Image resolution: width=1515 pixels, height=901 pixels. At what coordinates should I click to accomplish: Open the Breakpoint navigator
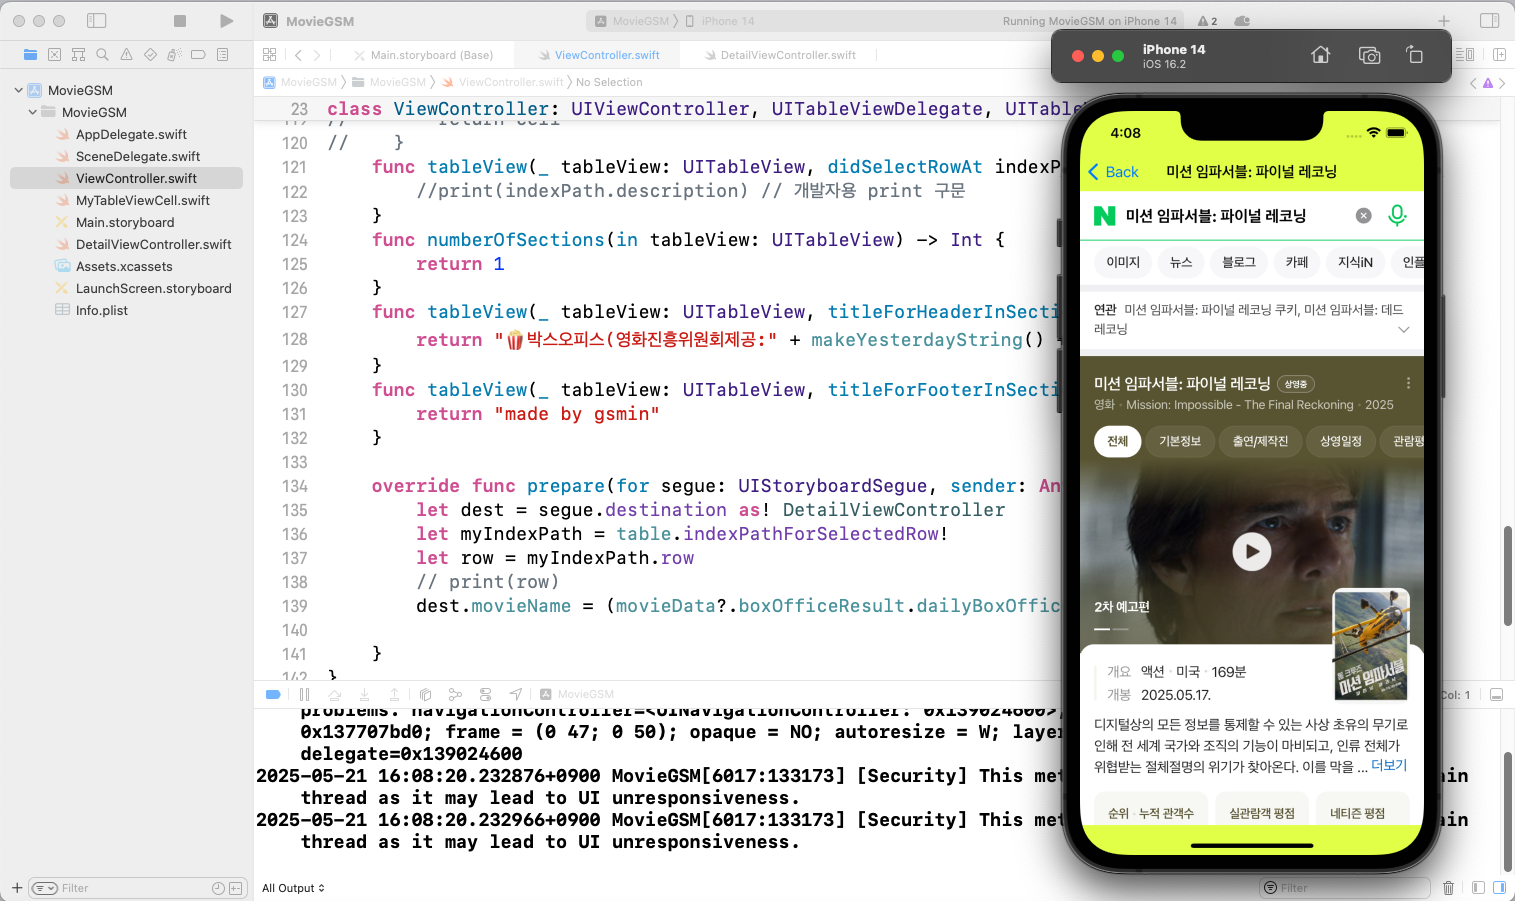pyautogui.click(x=198, y=55)
